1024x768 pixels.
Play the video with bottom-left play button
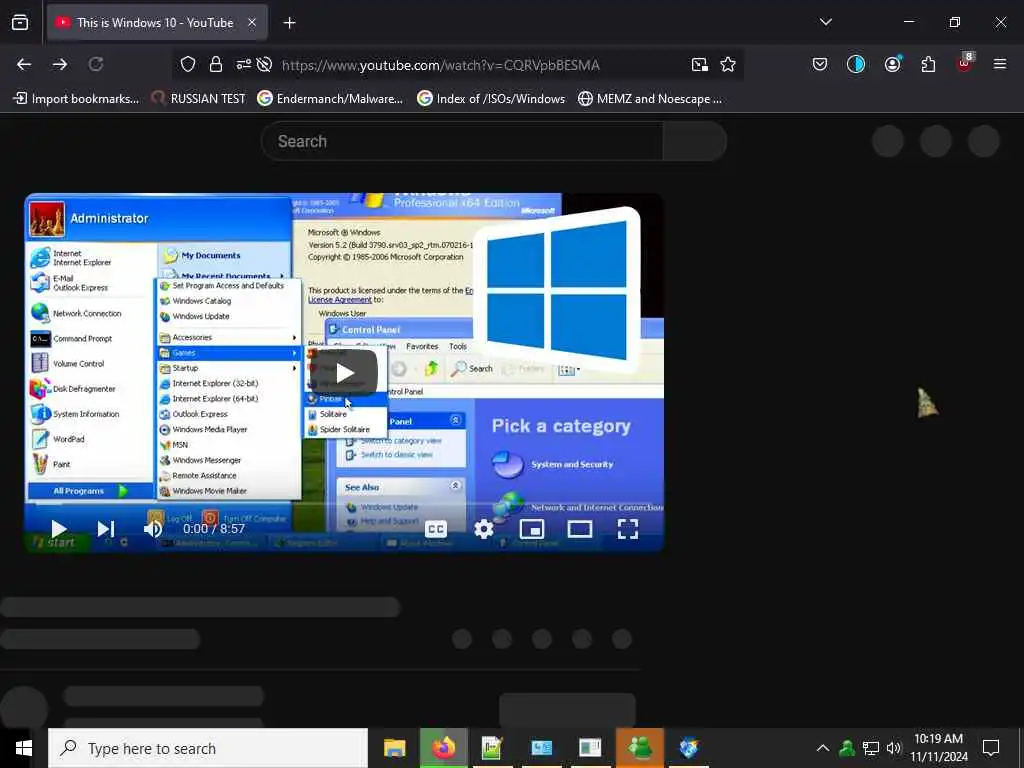58,528
